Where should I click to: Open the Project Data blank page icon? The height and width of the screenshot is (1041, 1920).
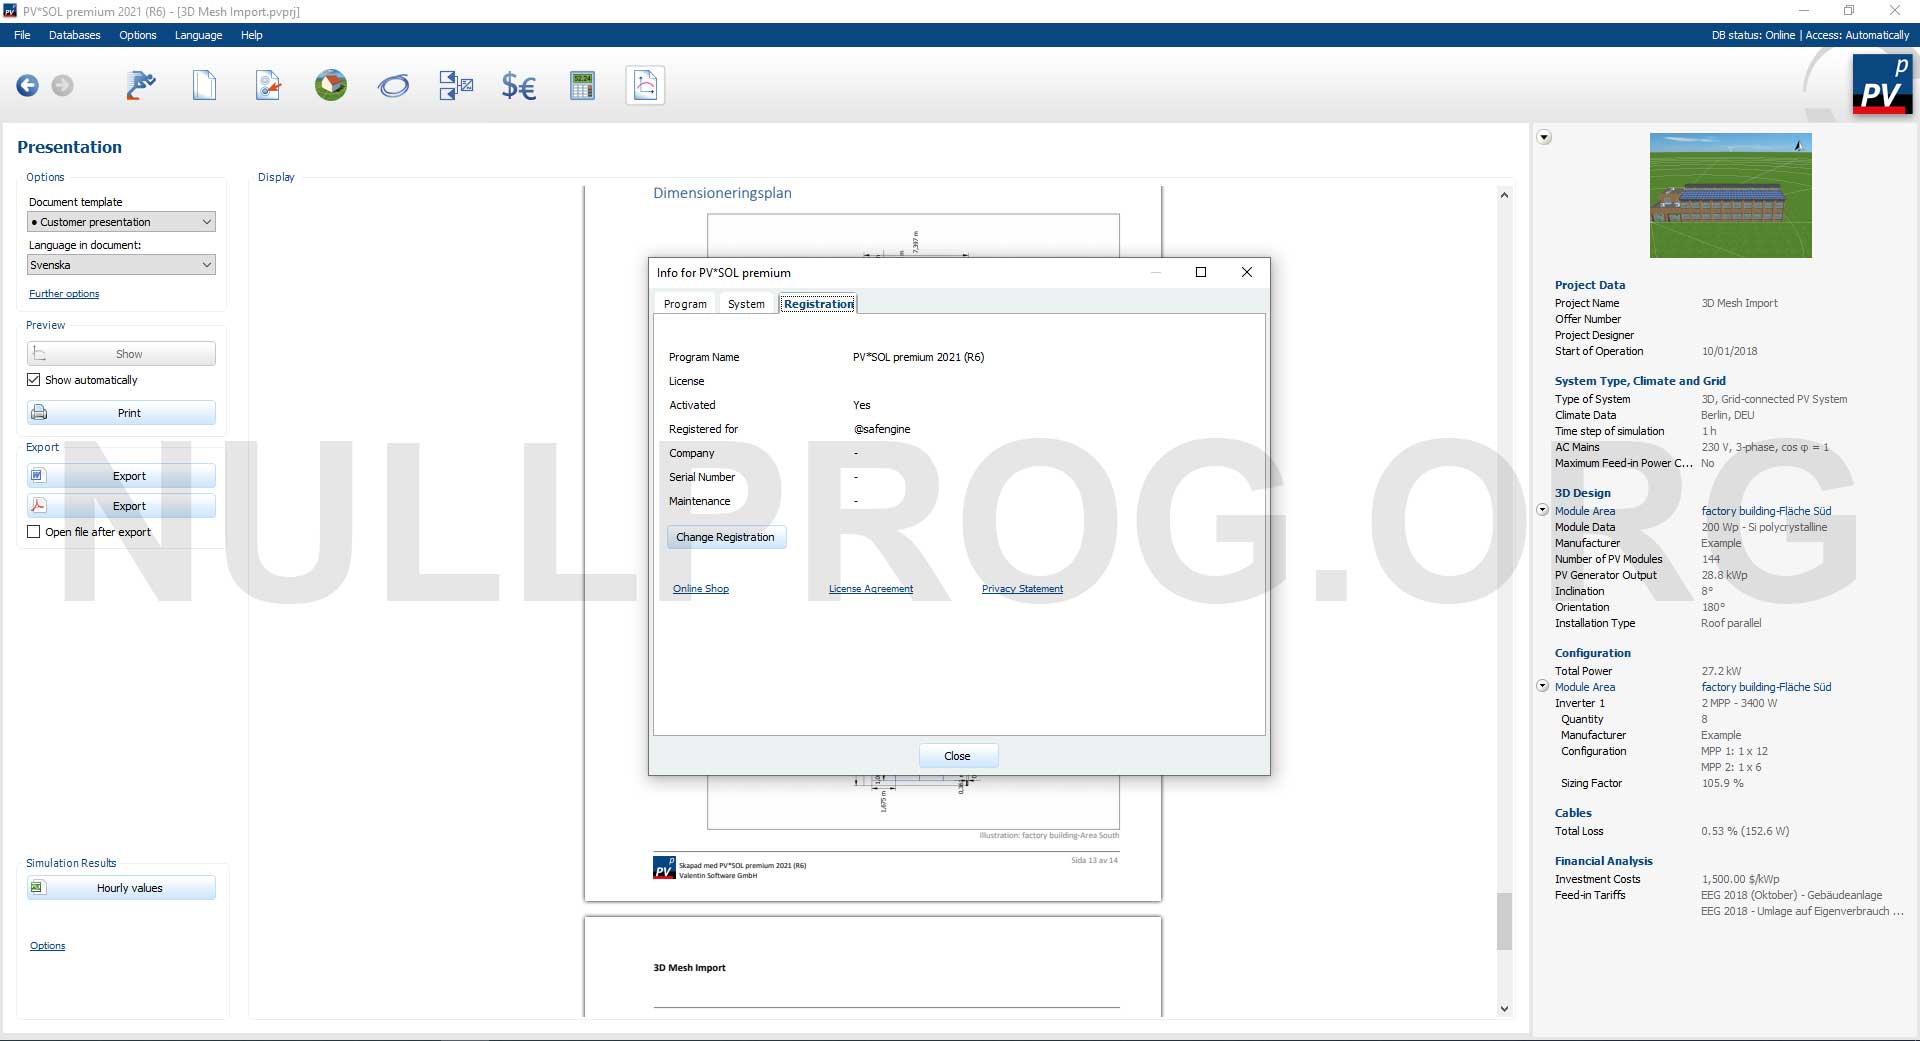[204, 85]
